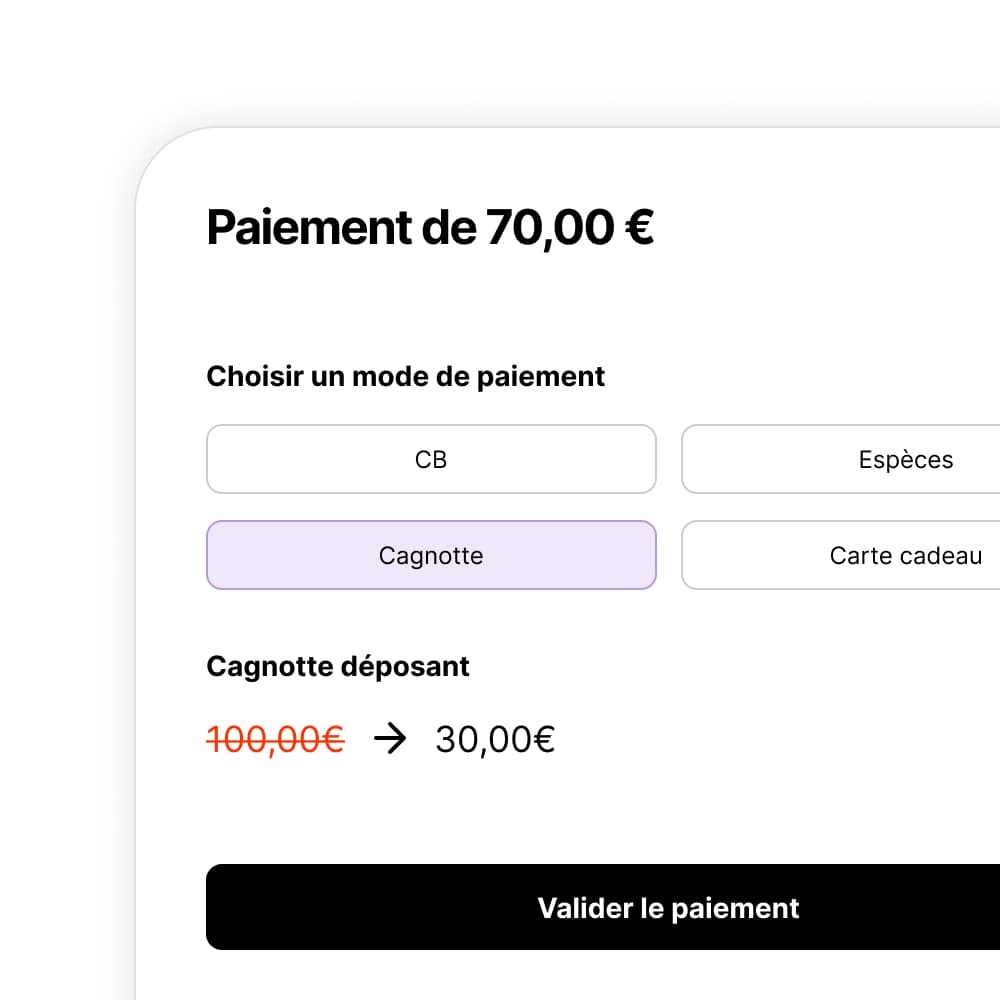1000x1000 pixels.
Task: Click inside the payment dialog card
Action: [560, 810]
